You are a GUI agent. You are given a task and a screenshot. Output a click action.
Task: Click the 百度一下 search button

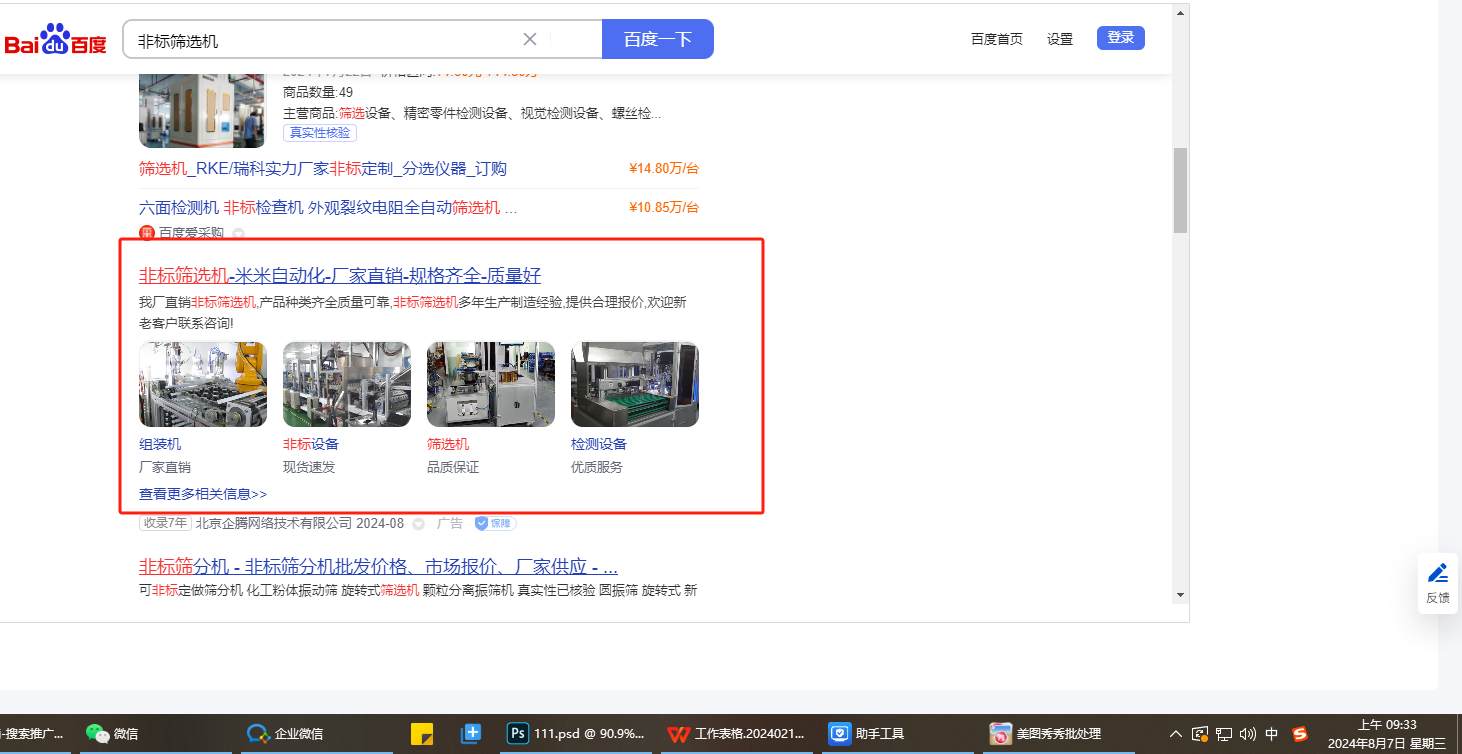(x=658, y=39)
